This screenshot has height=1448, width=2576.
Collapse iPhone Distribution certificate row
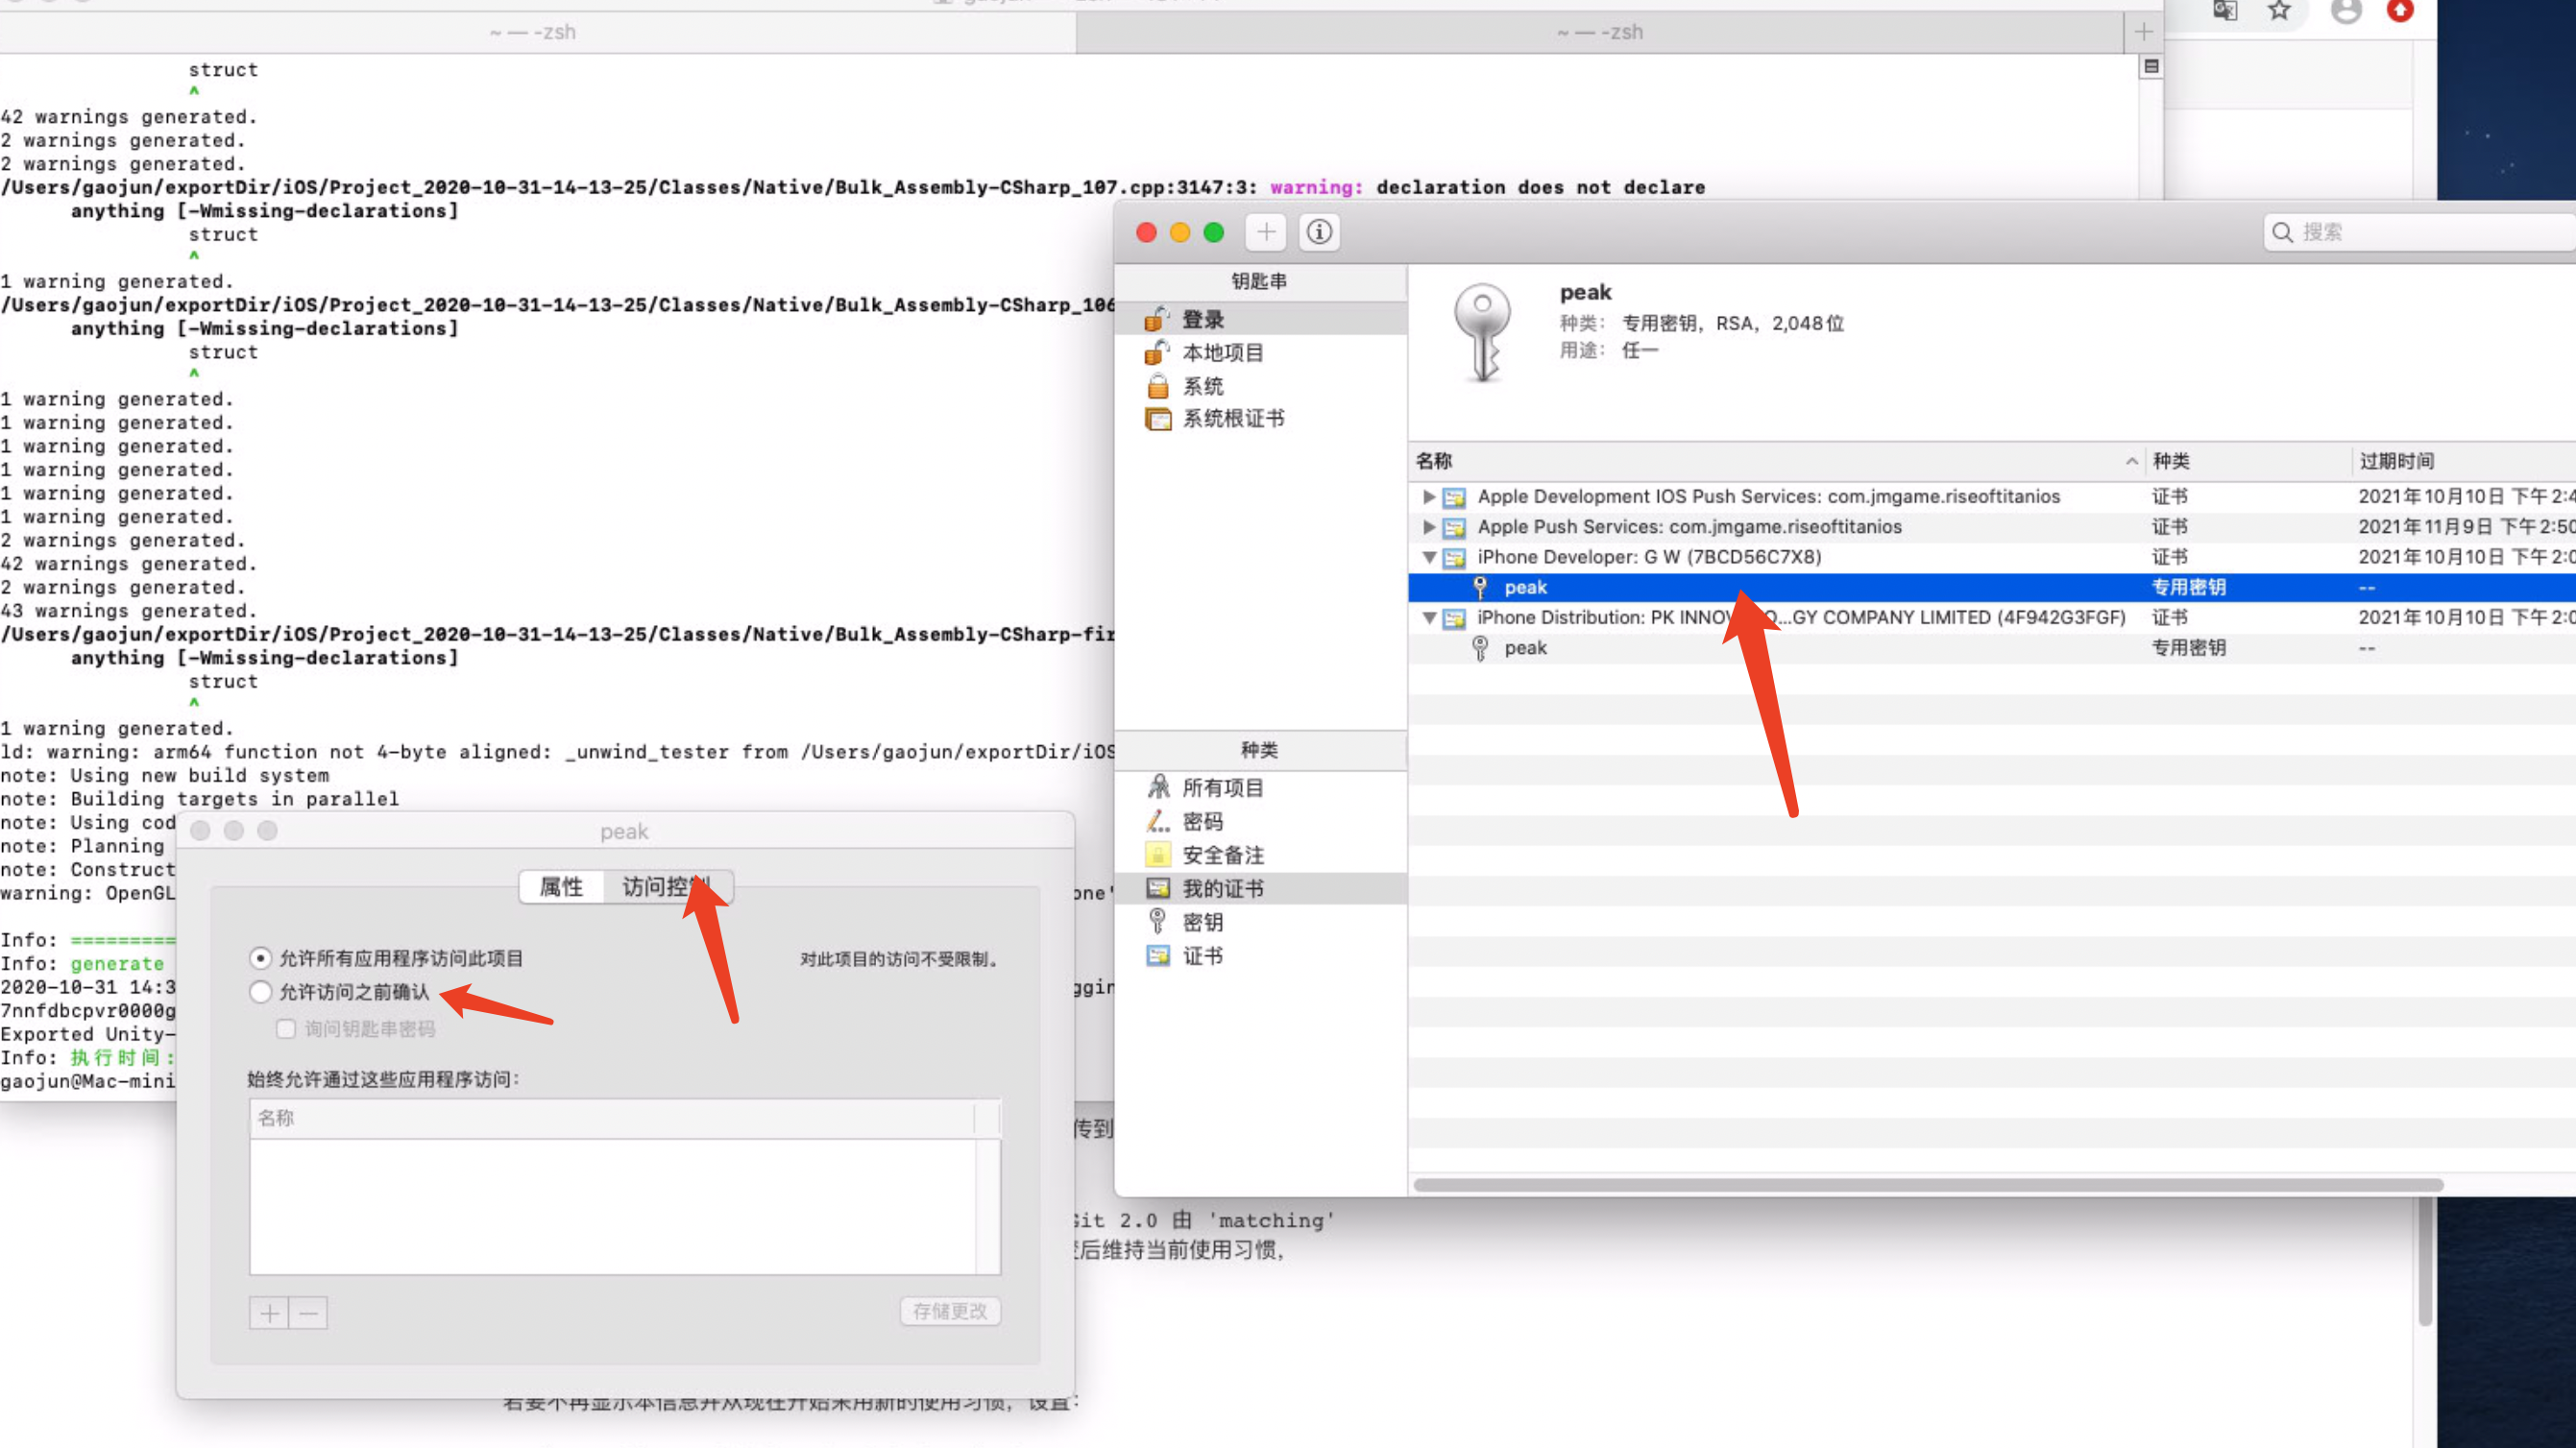pyautogui.click(x=1429, y=617)
